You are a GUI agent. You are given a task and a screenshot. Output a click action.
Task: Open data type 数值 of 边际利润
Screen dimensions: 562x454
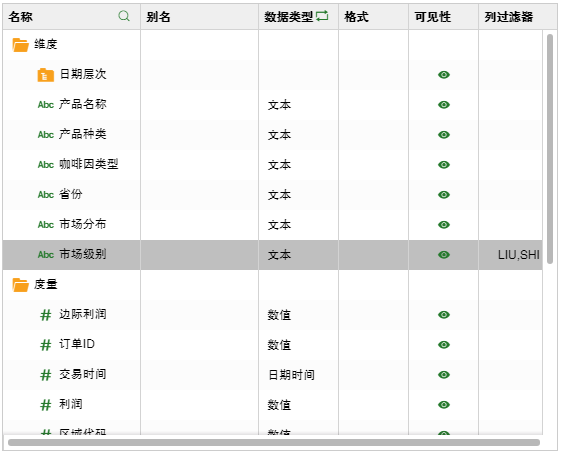tap(279, 315)
